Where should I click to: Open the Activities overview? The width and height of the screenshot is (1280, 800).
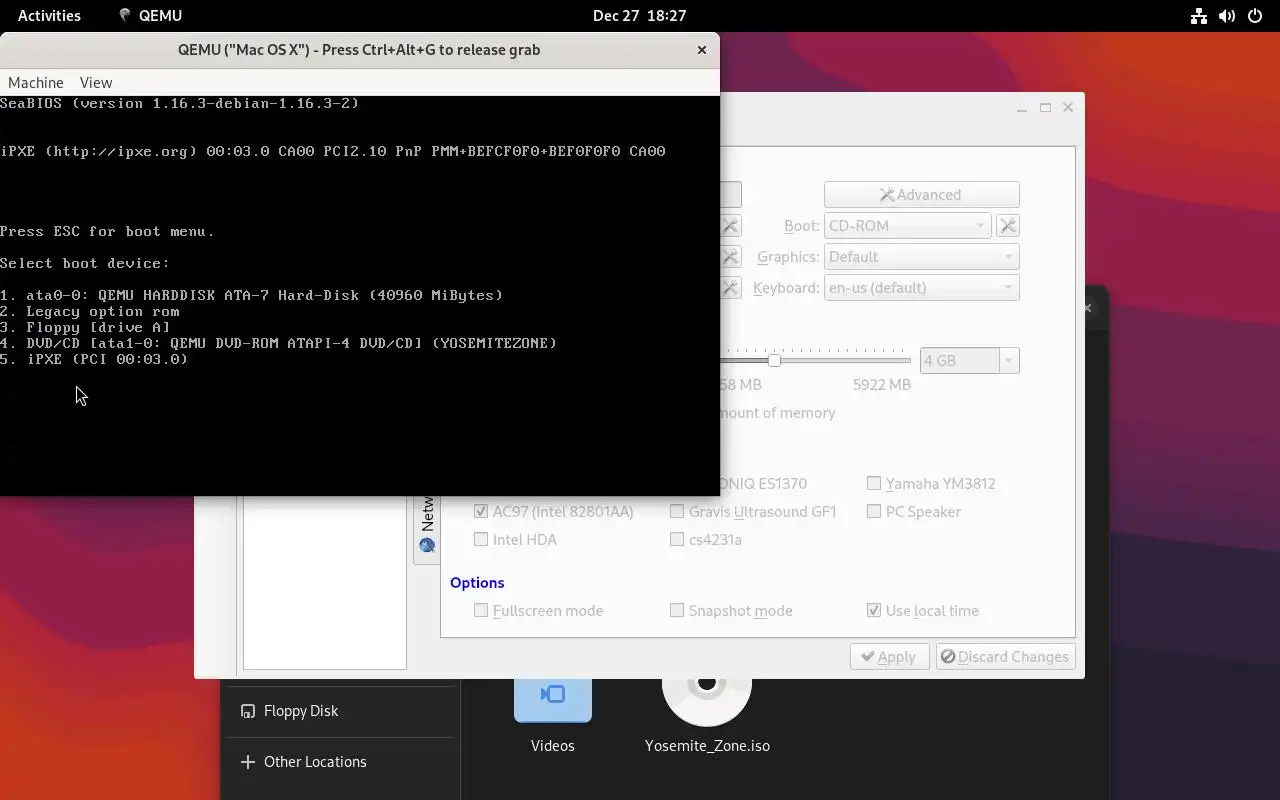click(49, 15)
